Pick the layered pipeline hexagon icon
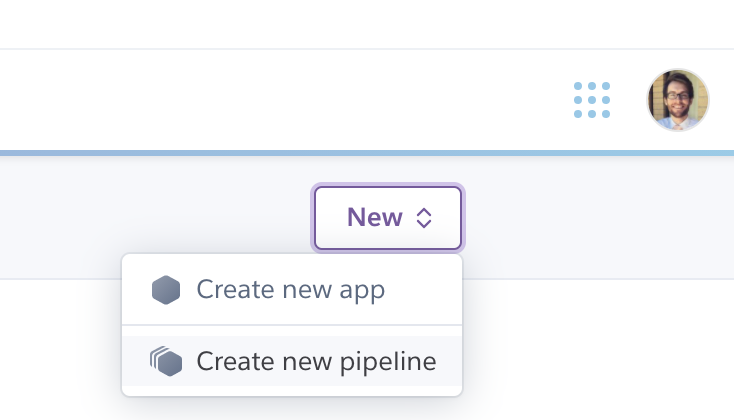Image resolution: width=734 pixels, height=420 pixels. click(x=166, y=361)
